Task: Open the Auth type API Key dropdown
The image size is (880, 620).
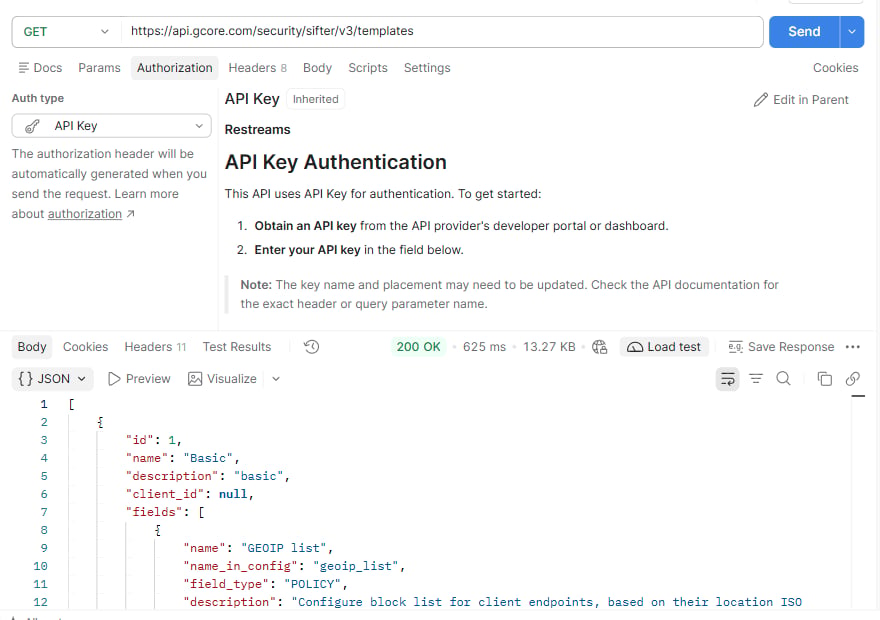Action: tap(112, 126)
